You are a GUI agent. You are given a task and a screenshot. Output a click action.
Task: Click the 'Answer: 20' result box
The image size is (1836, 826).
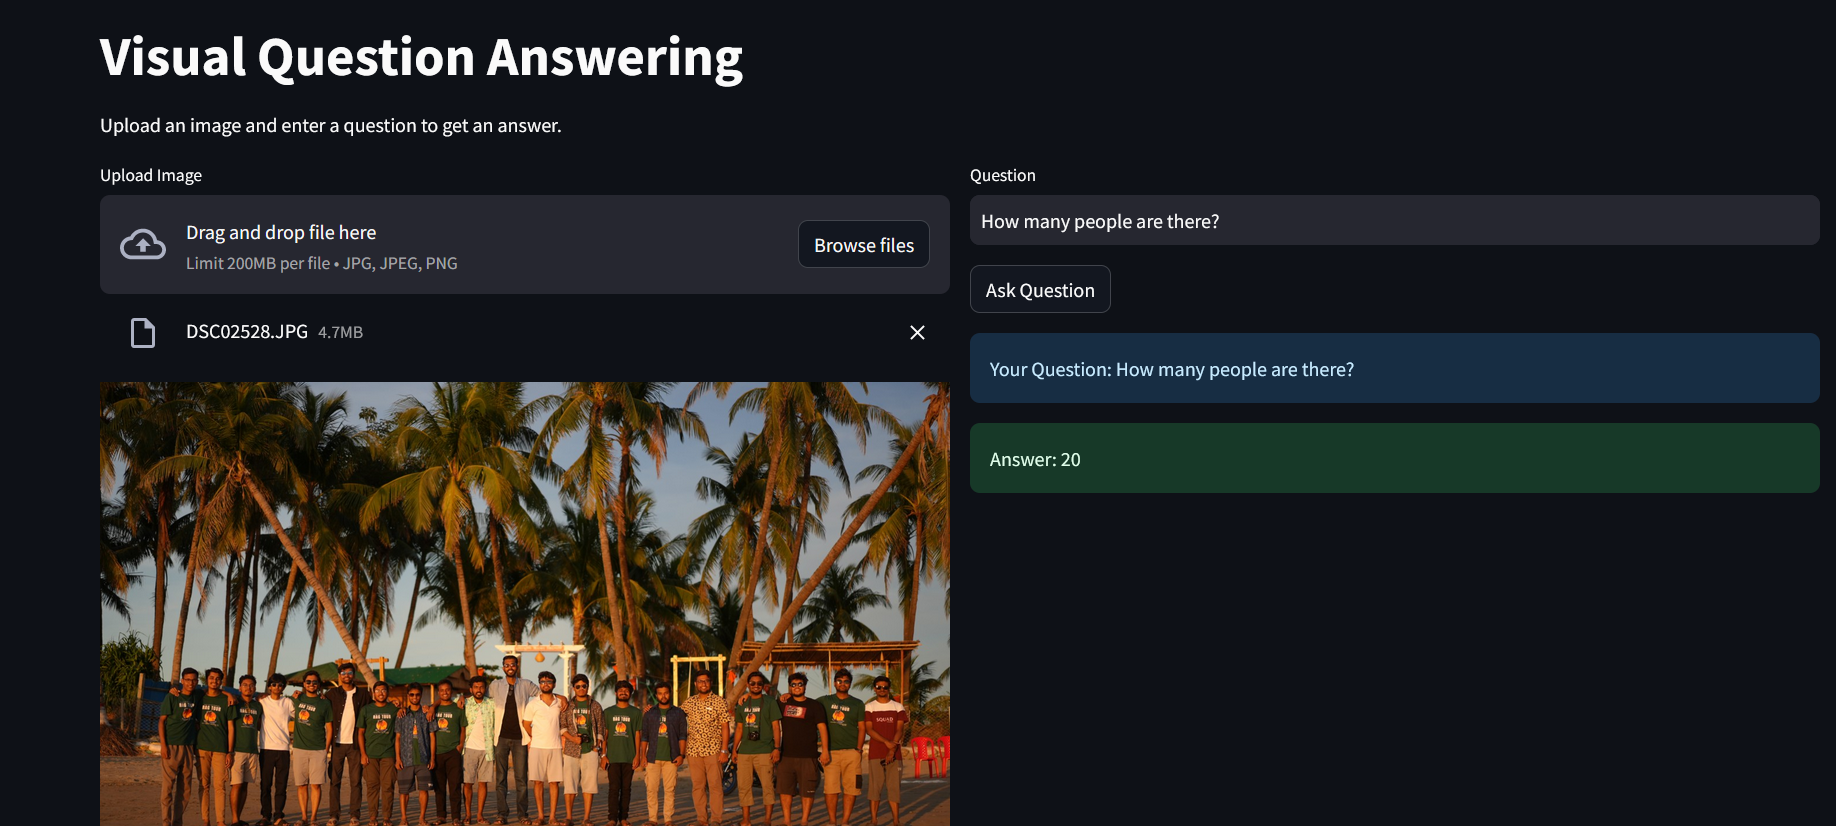[x=1394, y=459]
